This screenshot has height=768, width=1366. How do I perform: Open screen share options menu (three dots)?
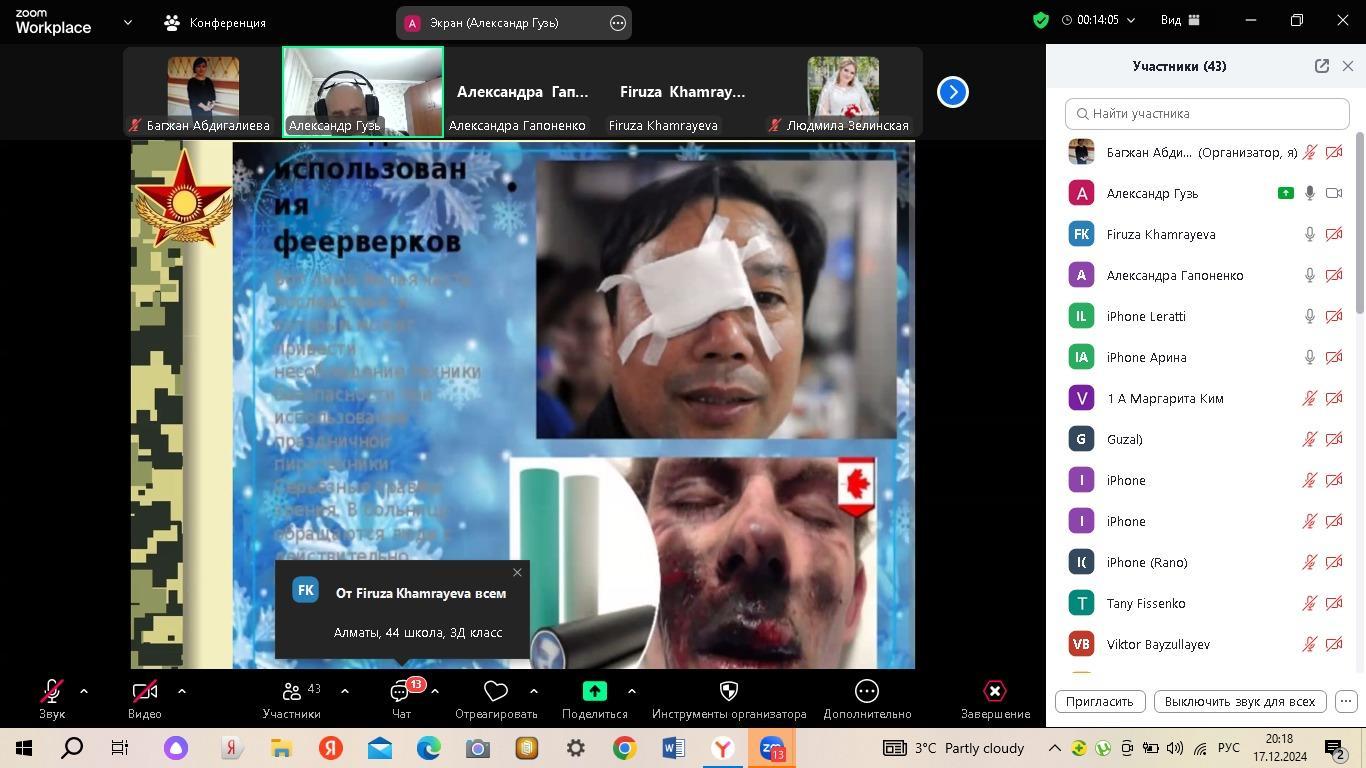(x=618, y=23)
